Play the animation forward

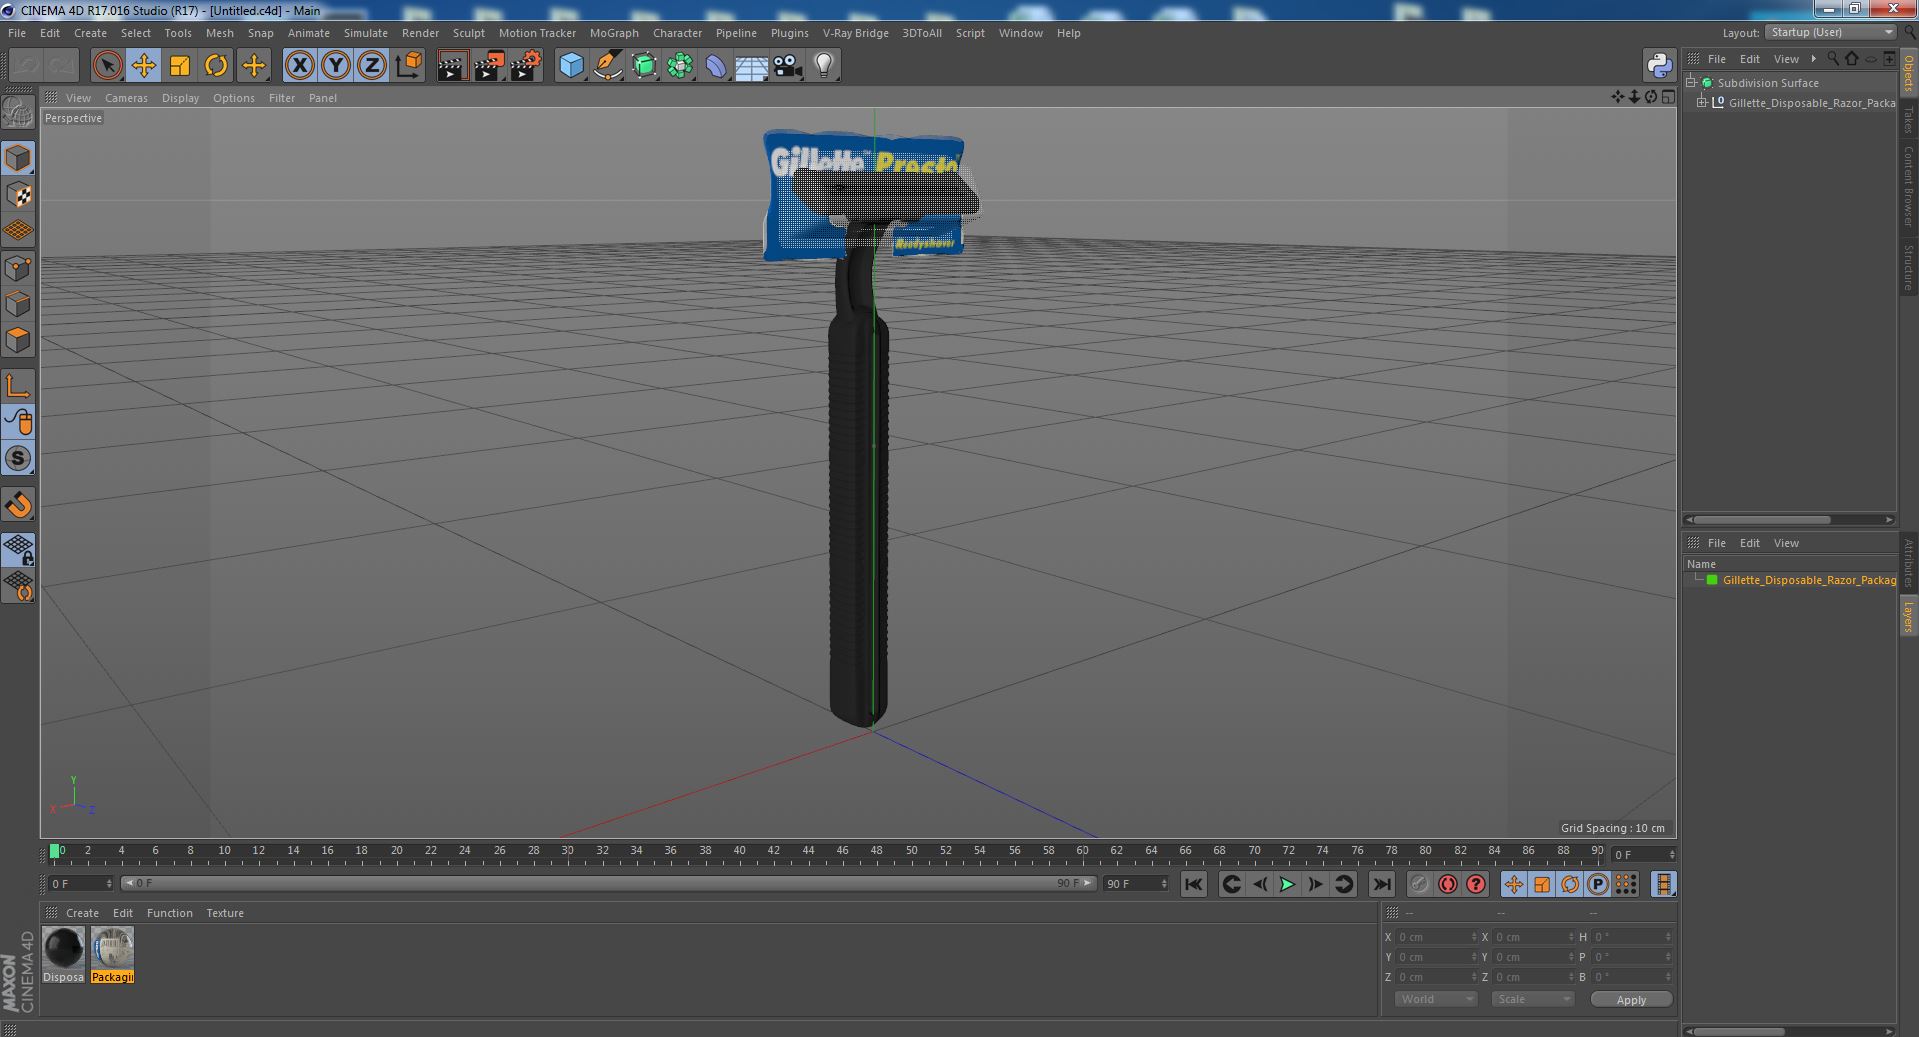pyautogui.click(x=1288, y=884)
